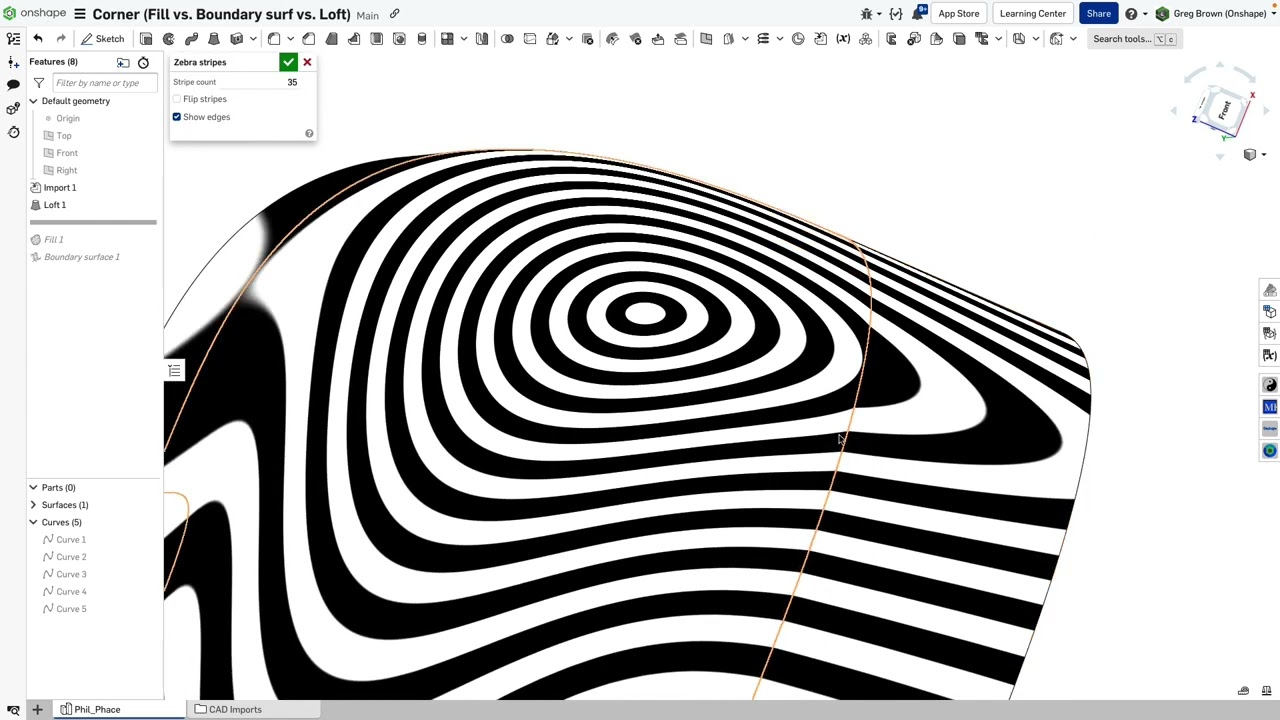Click the filter funnel icon

39,83
